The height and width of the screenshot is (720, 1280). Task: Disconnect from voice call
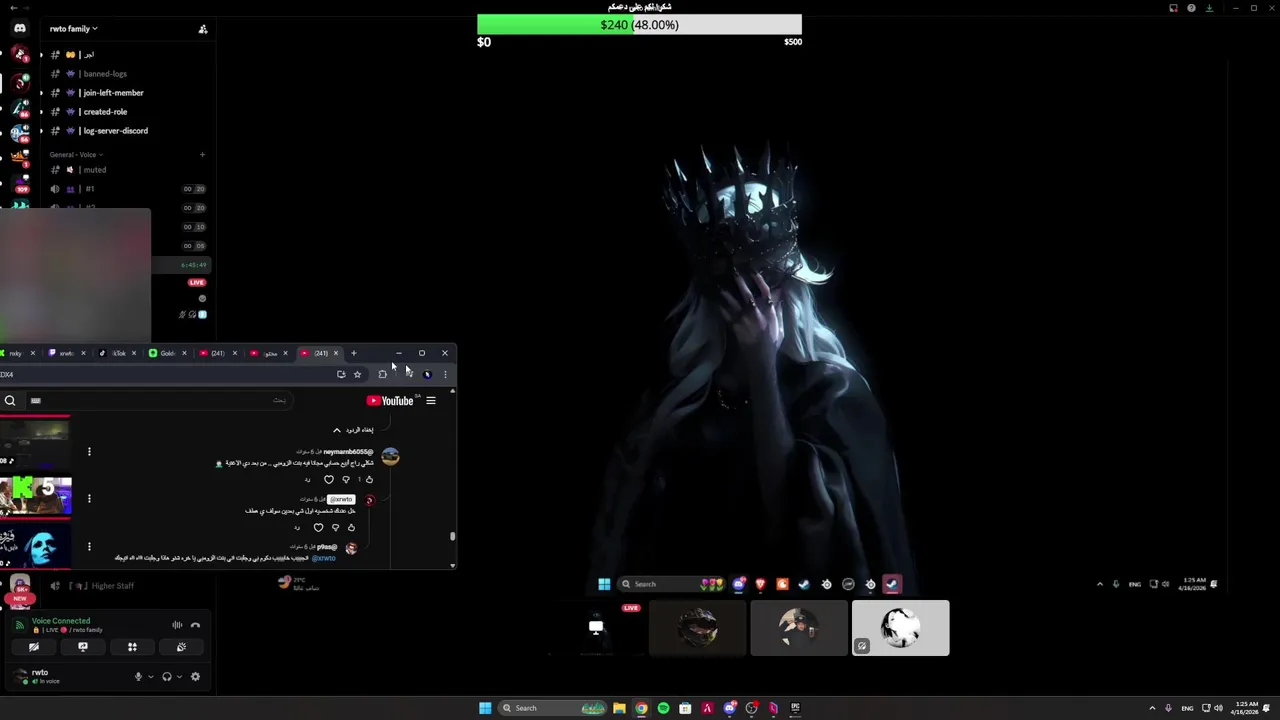point(196,625)
